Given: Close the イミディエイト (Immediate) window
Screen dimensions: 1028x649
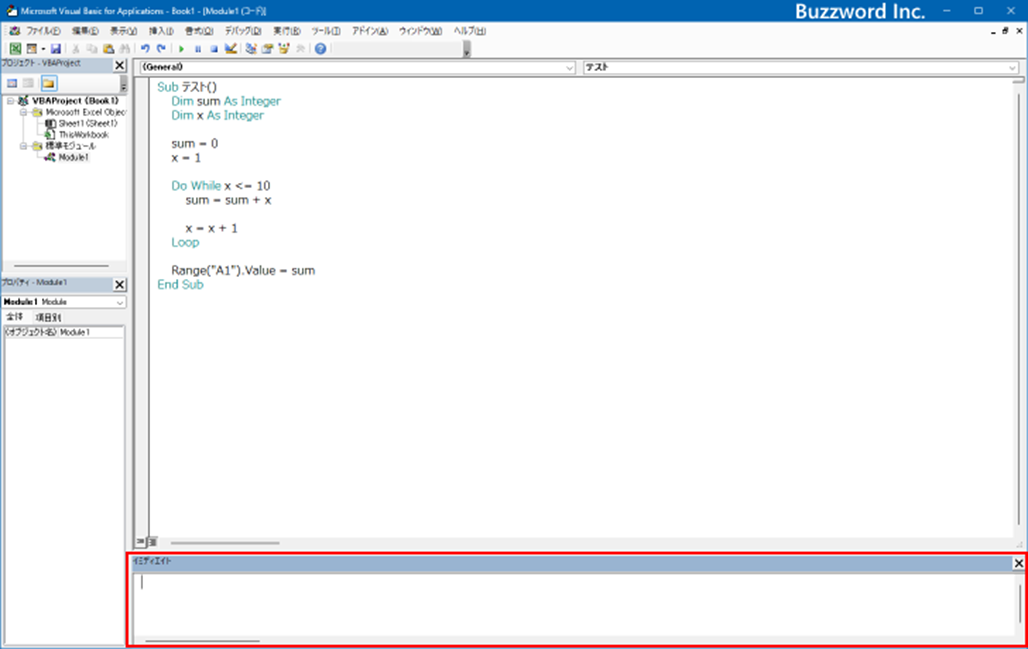Looking at the screenshot, I should (1018, 564).
